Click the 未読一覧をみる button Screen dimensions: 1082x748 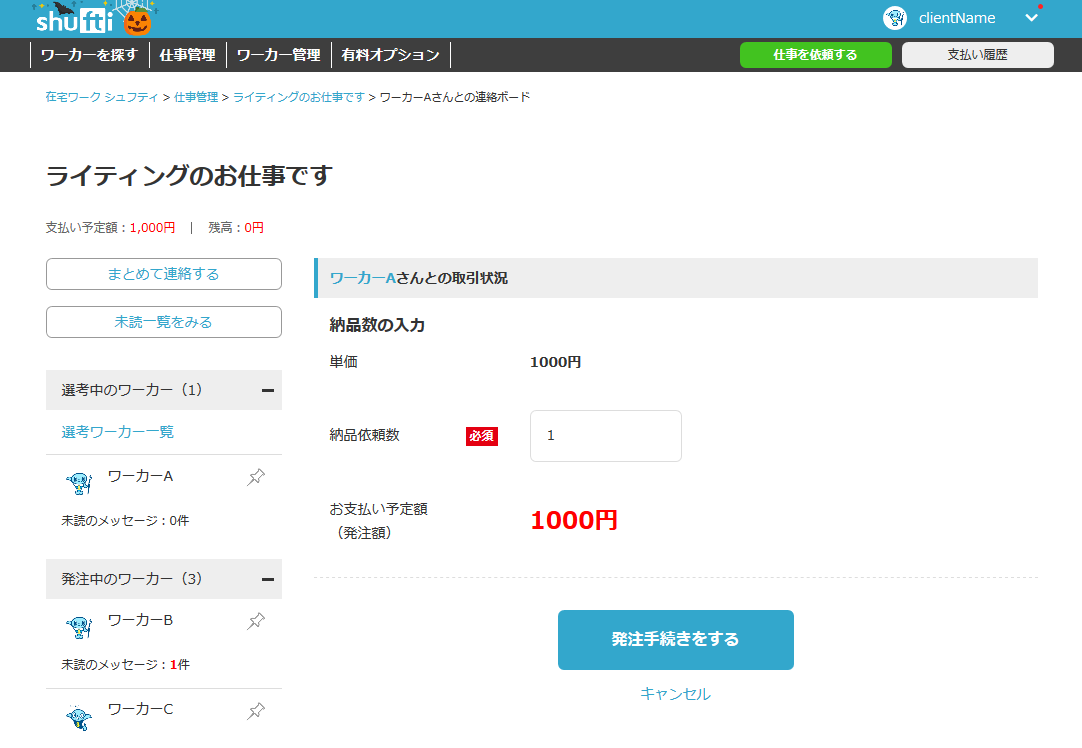pyautogui.click(x=164, y=322)
